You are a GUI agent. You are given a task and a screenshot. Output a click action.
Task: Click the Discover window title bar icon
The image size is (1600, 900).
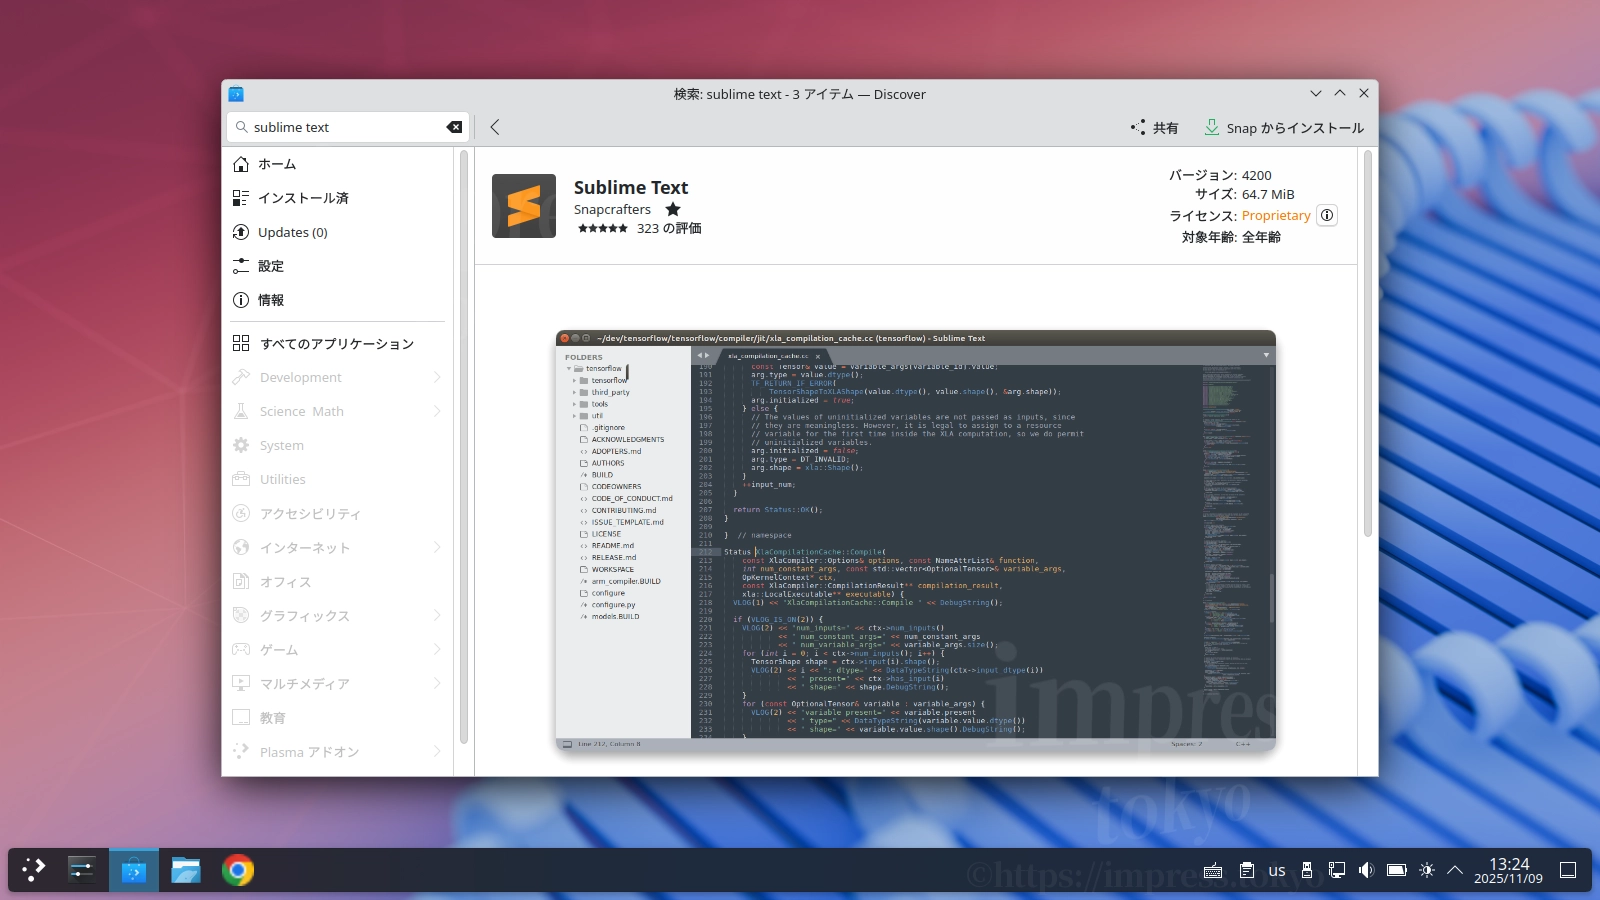tap(236, 94)
